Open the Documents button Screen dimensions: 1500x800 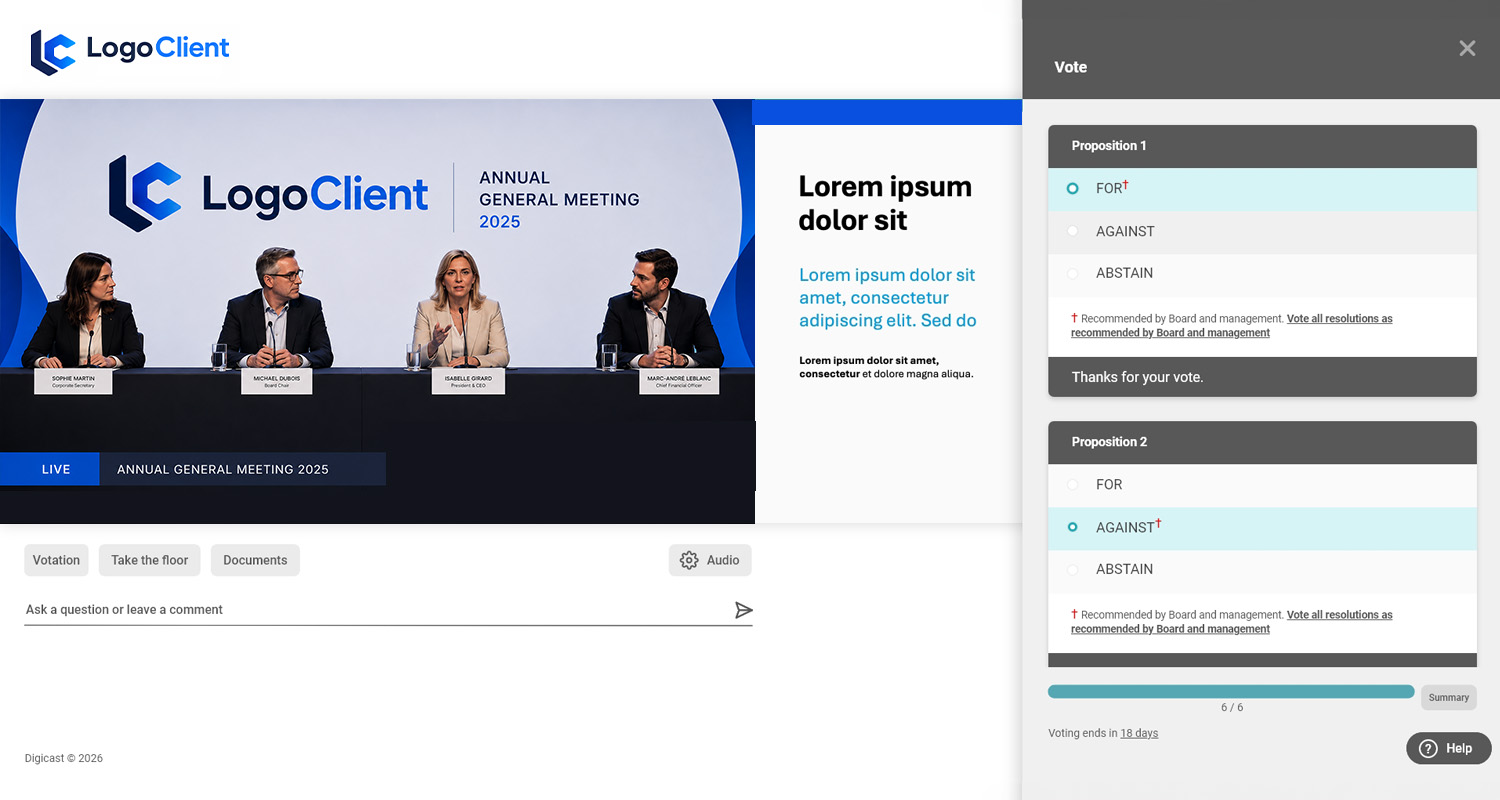point(255,560)
